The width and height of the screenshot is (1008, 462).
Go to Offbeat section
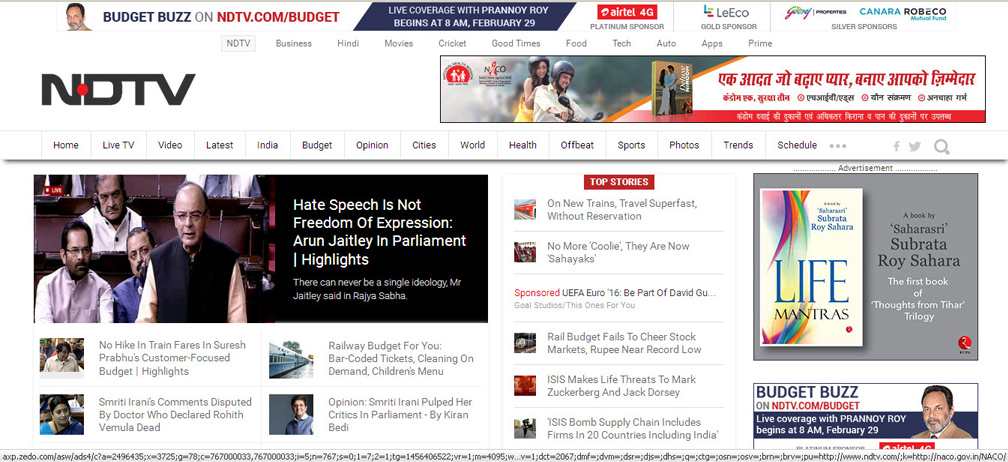[x=577, y=145]
